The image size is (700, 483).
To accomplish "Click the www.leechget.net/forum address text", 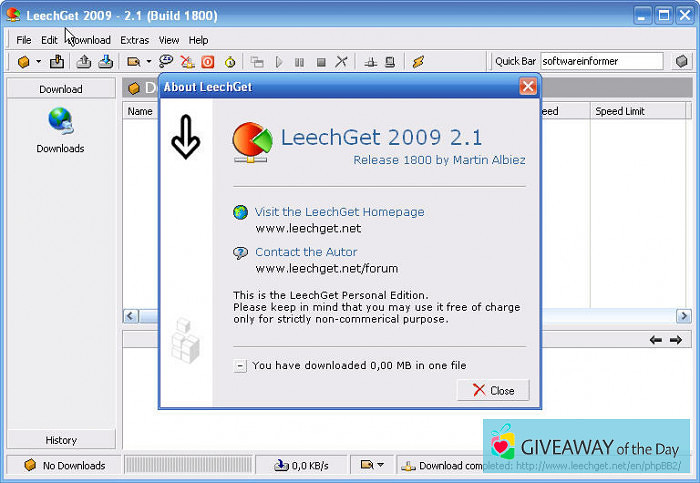I will point(327,269).
